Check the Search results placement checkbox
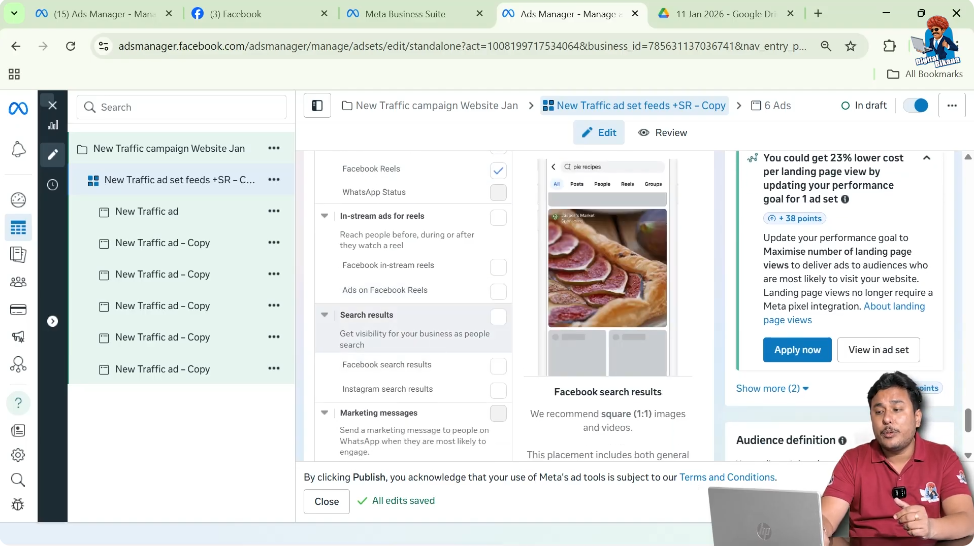 (498, 317)
